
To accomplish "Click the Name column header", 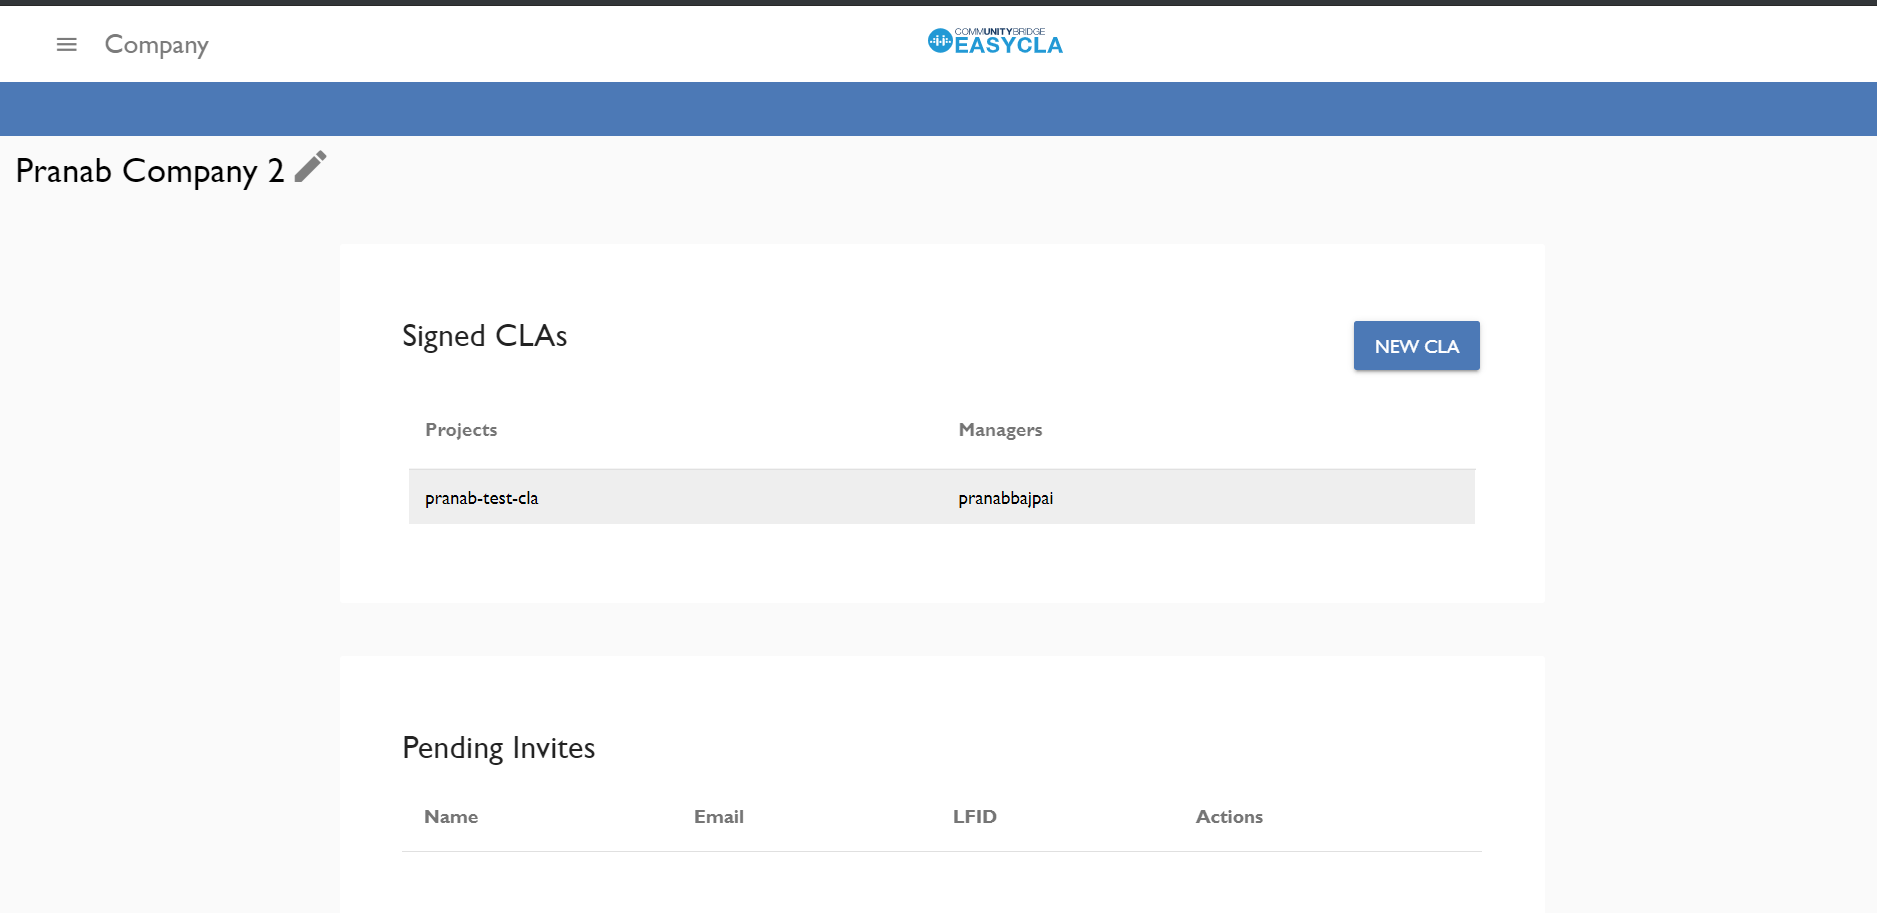I will click(x=451, y=817).
